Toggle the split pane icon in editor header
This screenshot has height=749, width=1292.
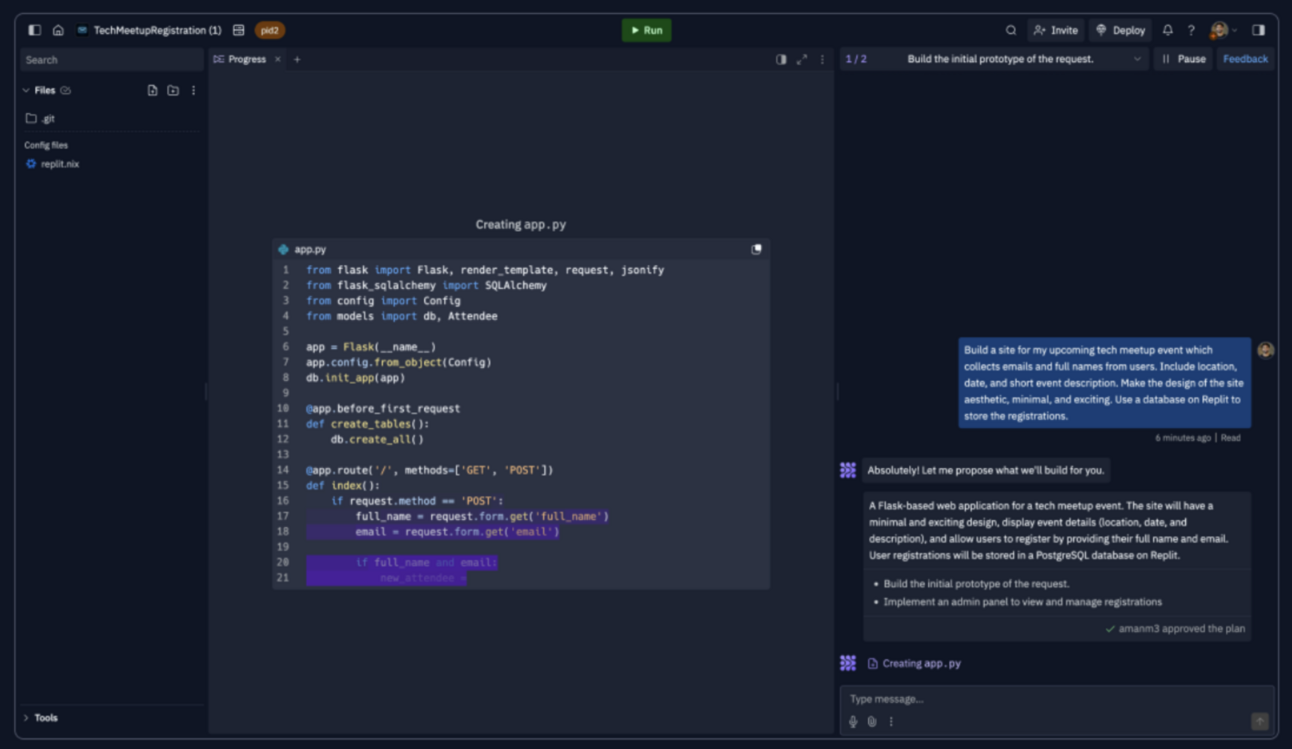click(x=781, y=60)
